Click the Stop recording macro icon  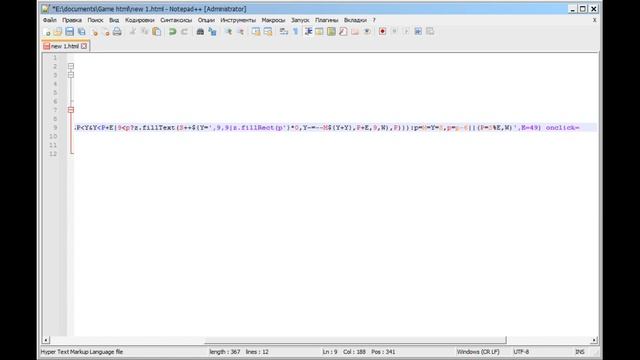point(394,31)
